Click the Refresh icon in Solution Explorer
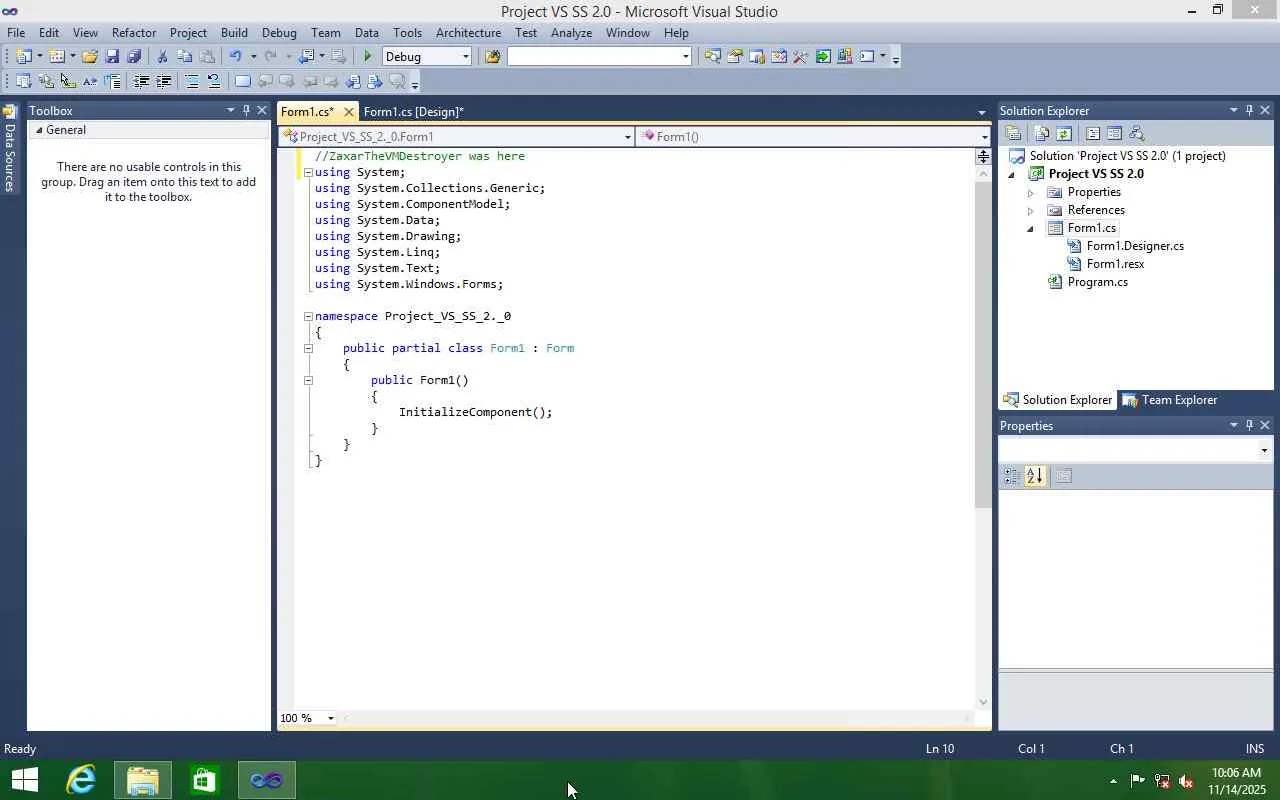Viewport: 1280px width, 800px height. click(x=1064, y=133)
